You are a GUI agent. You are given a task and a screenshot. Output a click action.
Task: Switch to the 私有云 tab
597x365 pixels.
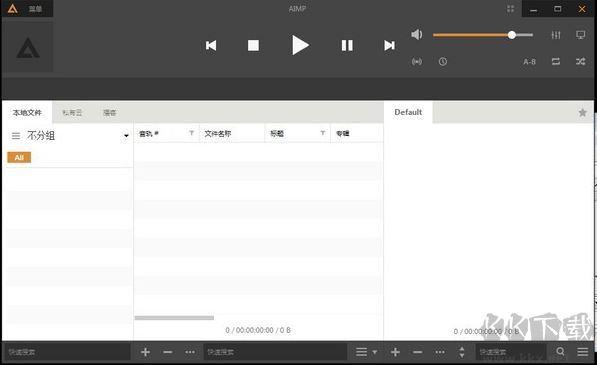point(72,113)
